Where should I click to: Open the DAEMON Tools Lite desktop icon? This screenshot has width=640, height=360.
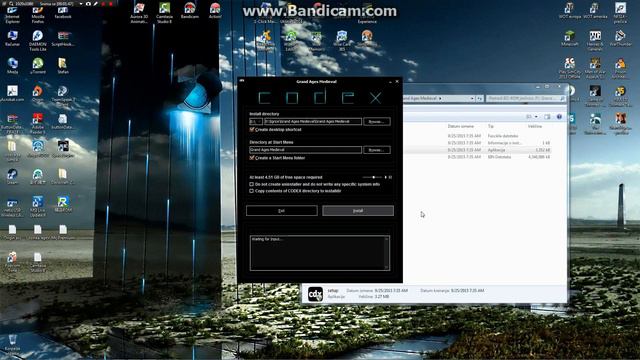38,41
